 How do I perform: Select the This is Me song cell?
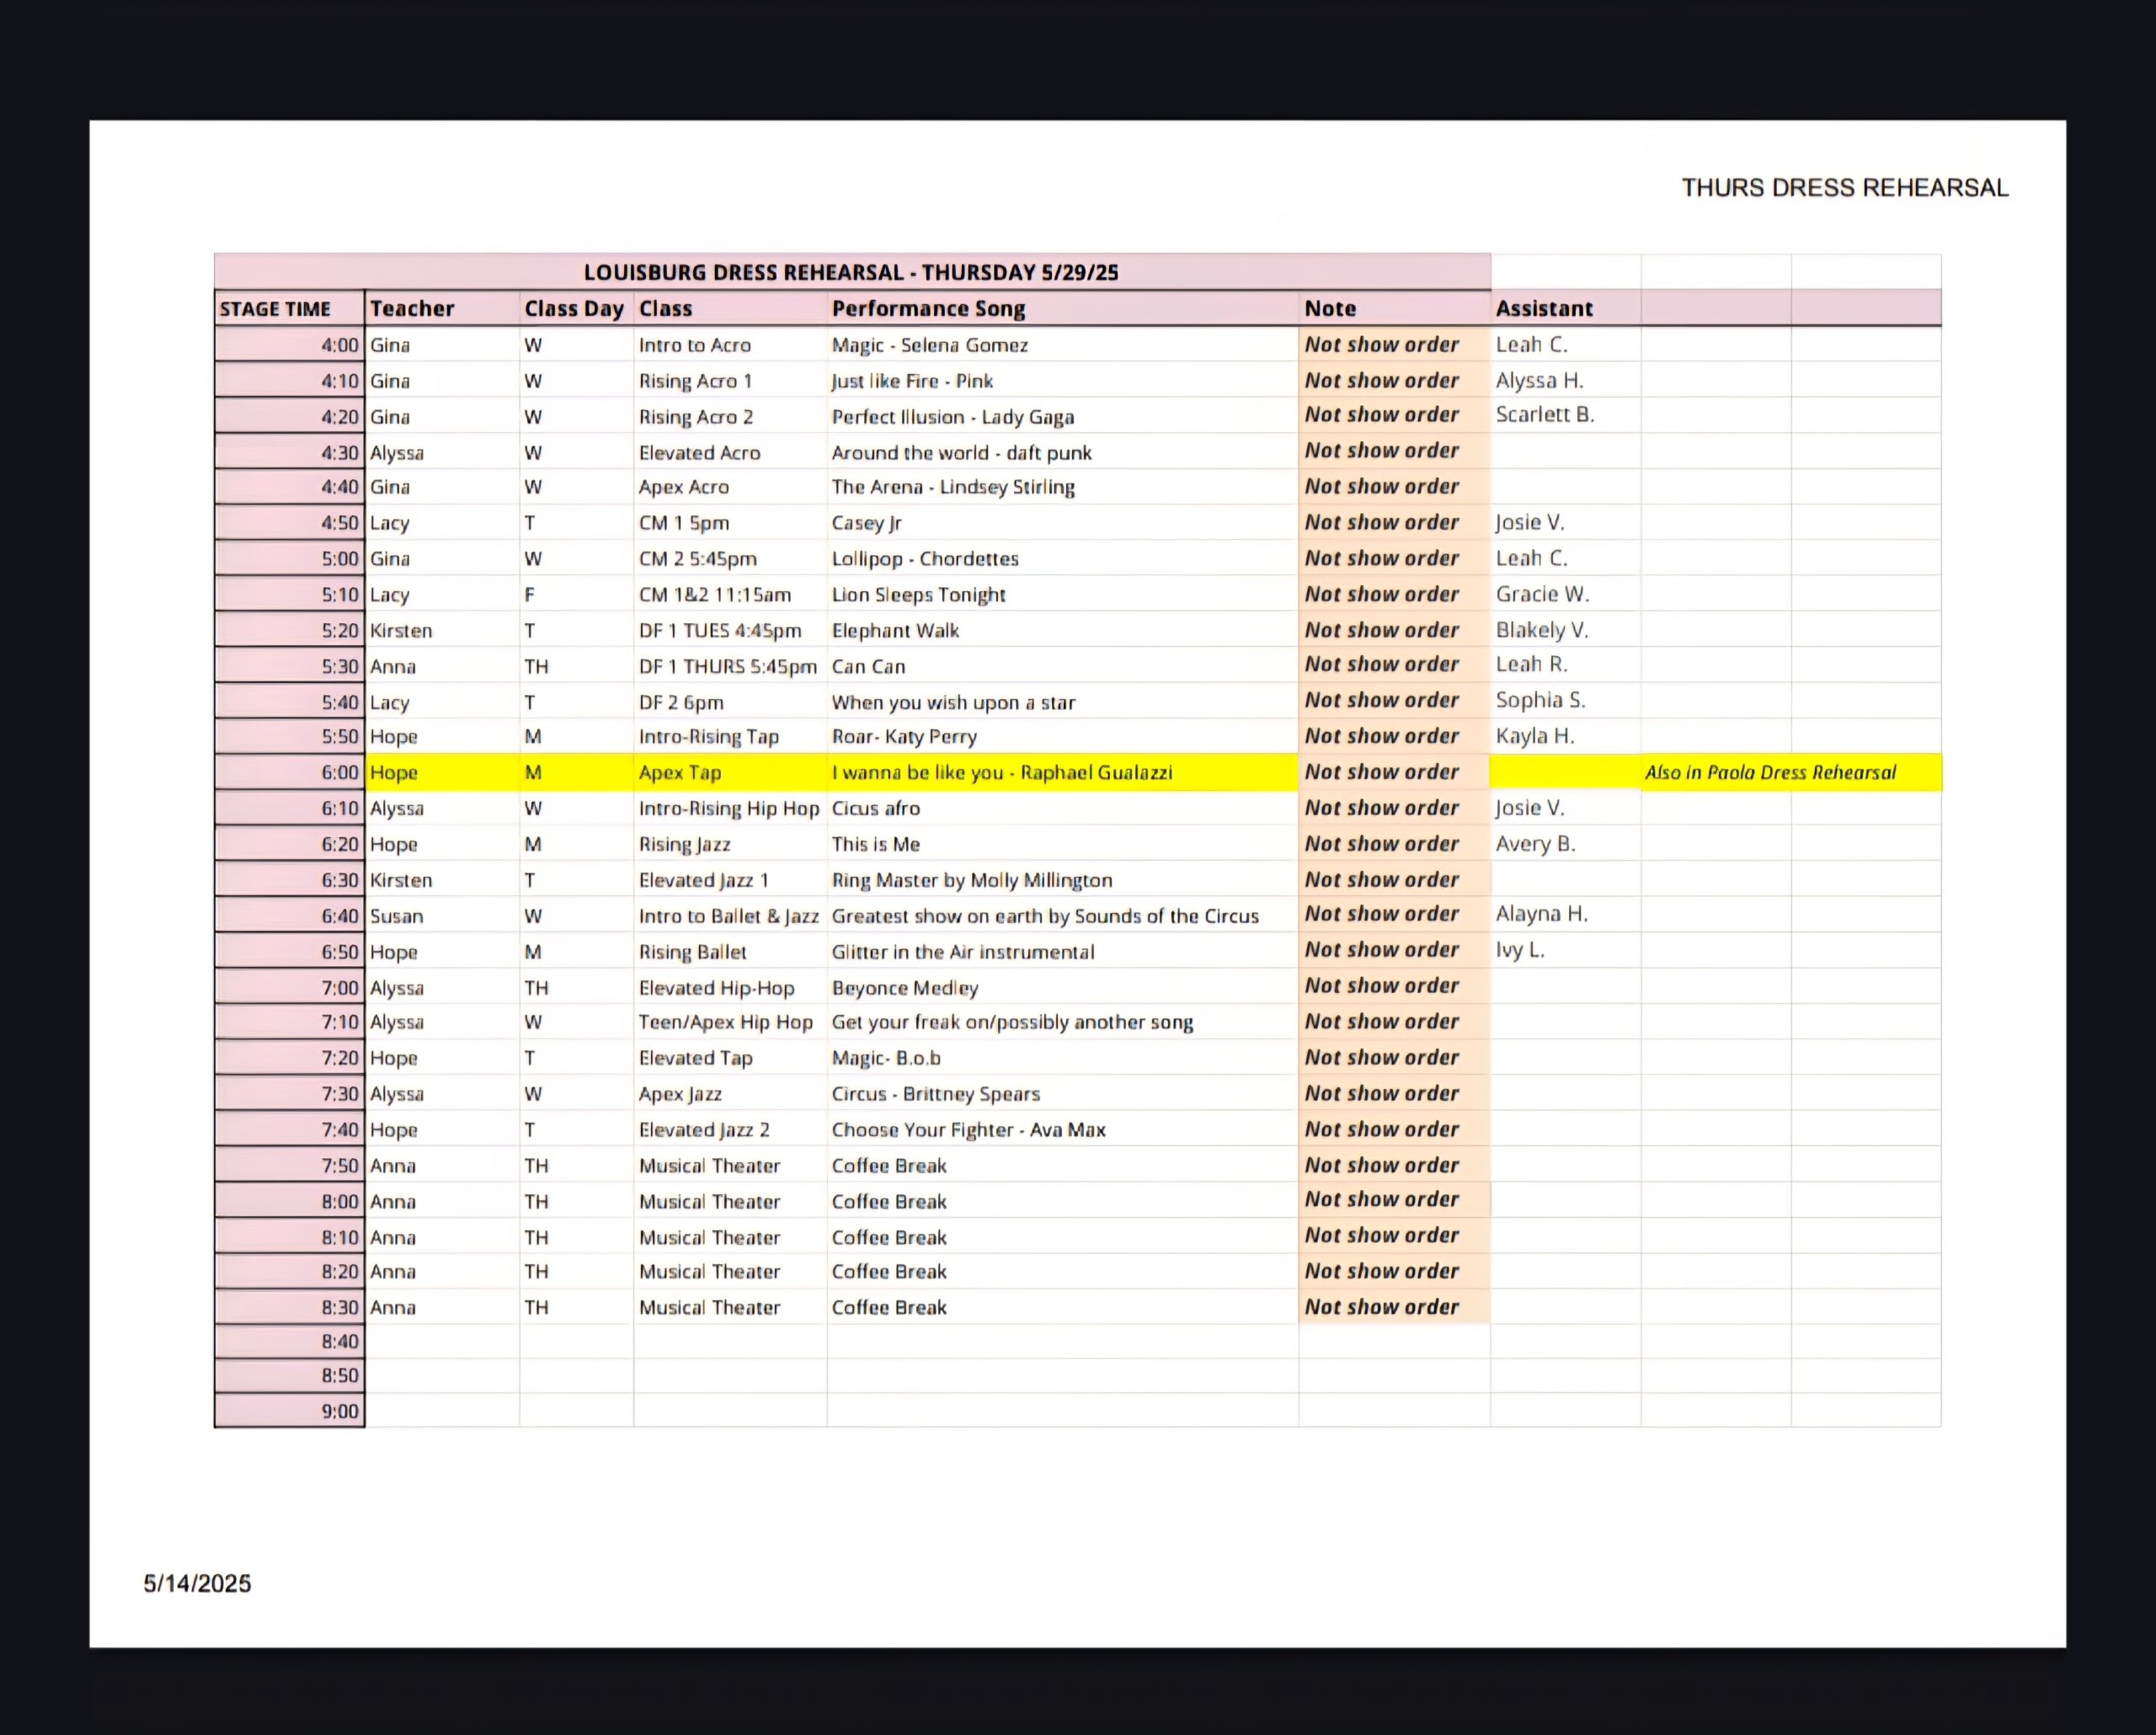click(x=1062, y=845)
